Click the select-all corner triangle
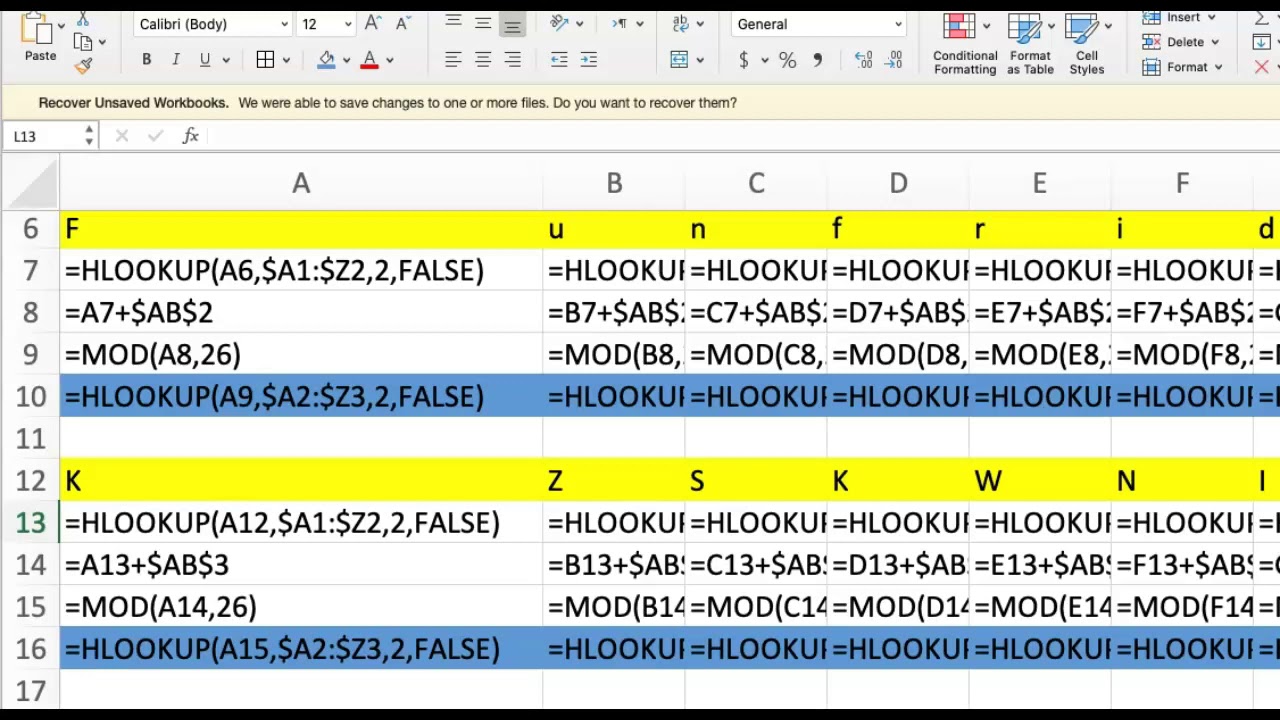Screen dimensions: 1280x720 point(30,183)
